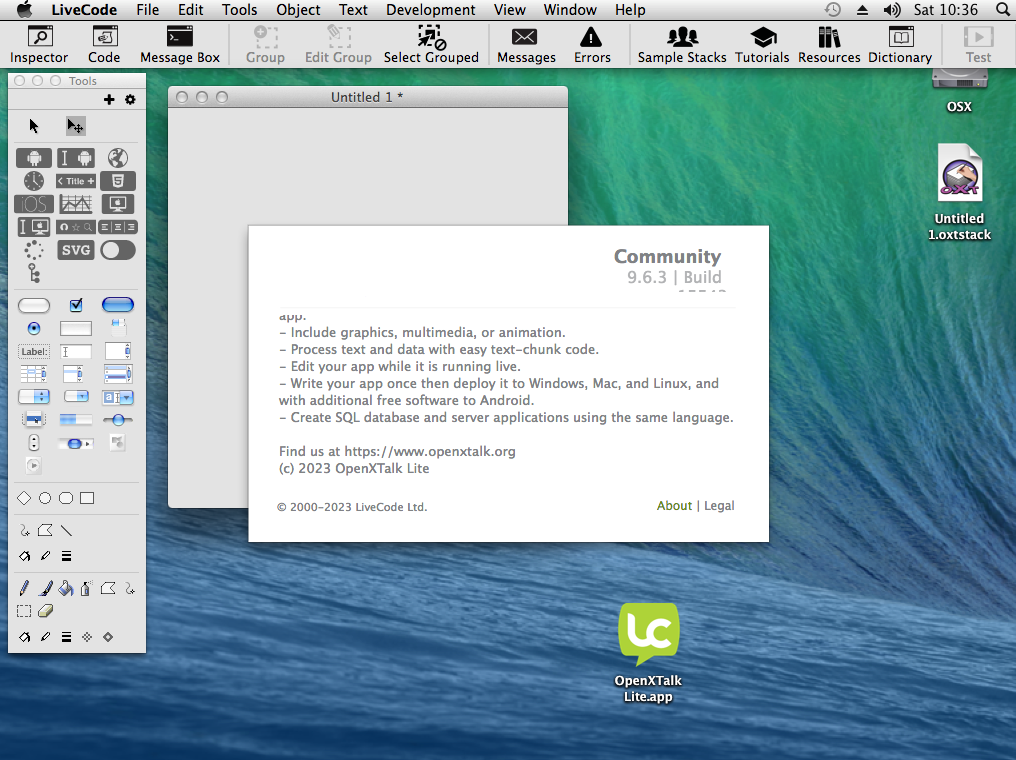Choose the progress bar control tool

[x=76, y=420]
